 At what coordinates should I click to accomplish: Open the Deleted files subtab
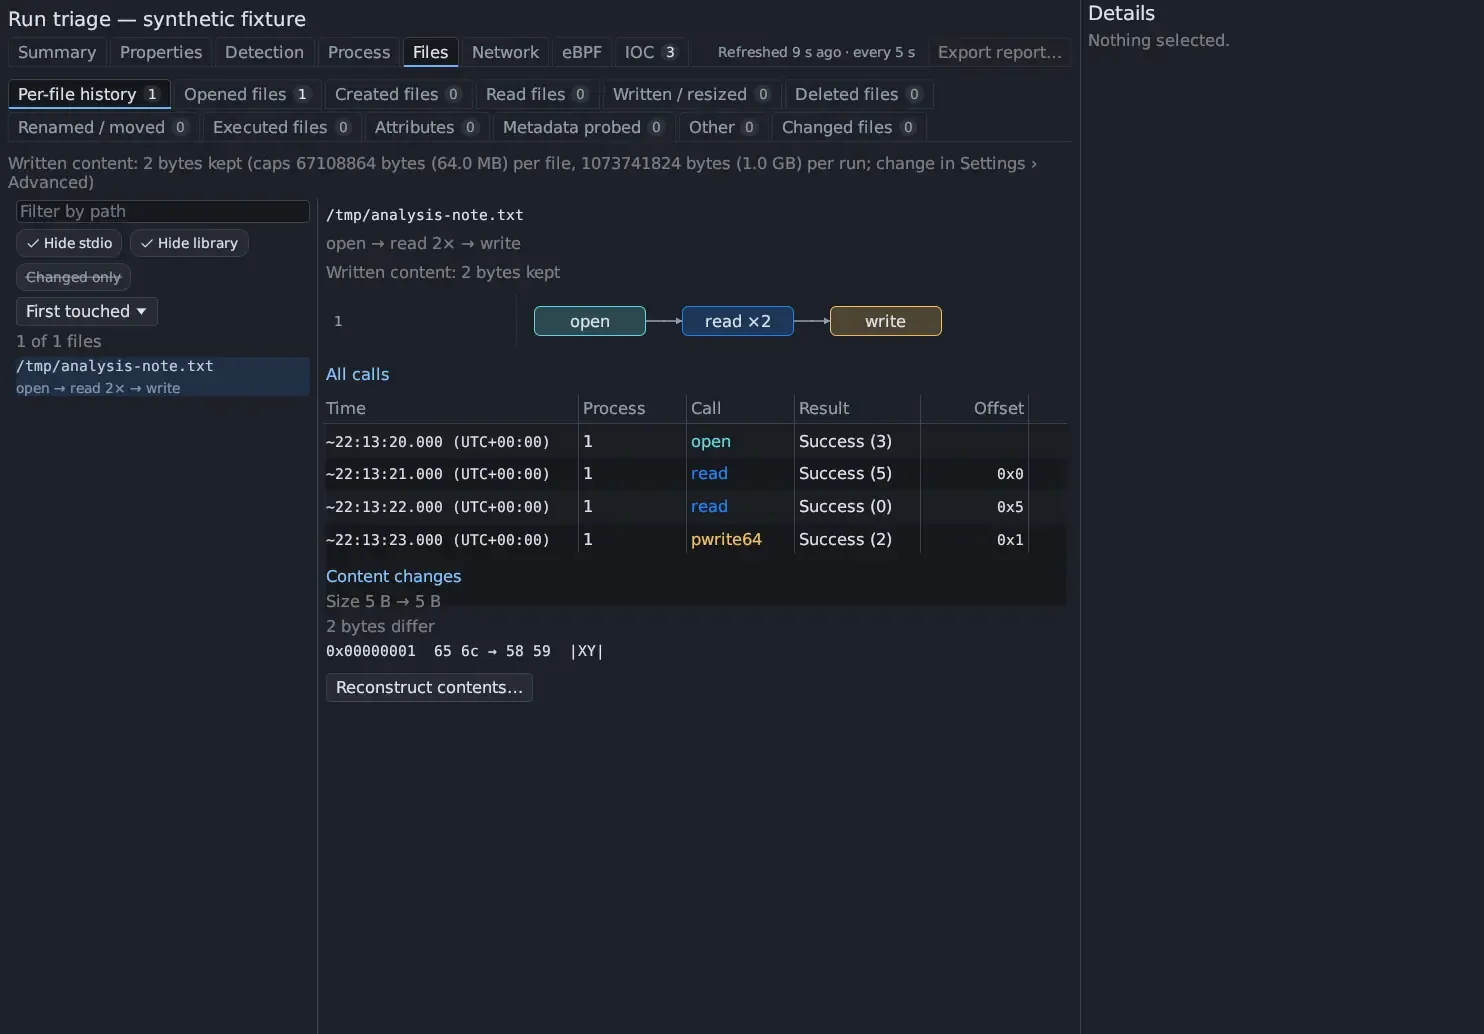click(858, 94)
